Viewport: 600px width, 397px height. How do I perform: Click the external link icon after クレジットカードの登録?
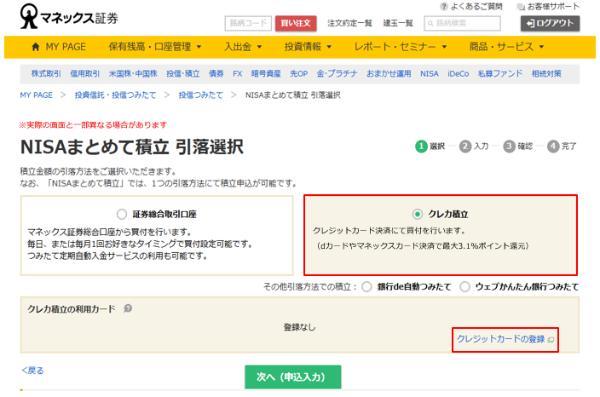point(551,340)
